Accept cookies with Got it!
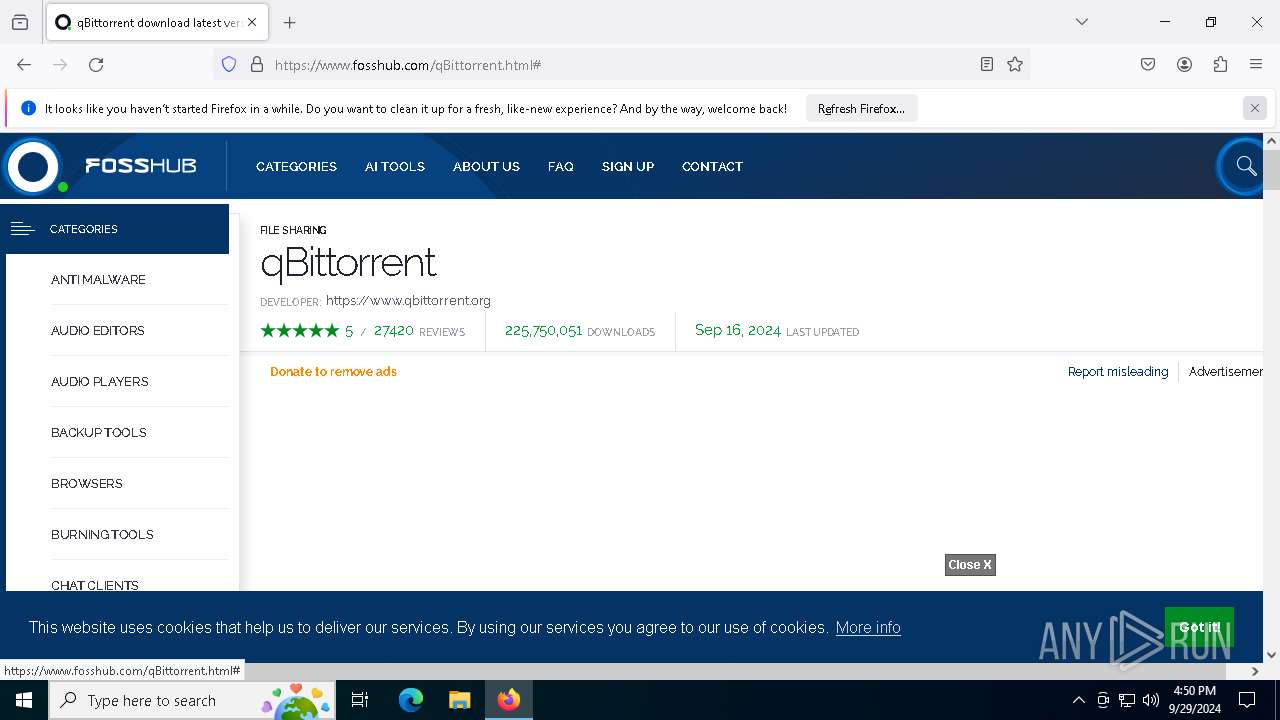Image resolution: width=1280 pixels, height=720 pixels. (x=1199, y=627)
